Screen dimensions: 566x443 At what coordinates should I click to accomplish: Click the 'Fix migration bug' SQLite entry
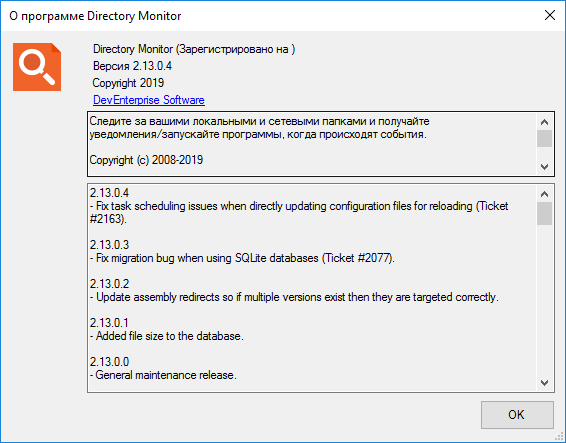[x=242, y=258]
